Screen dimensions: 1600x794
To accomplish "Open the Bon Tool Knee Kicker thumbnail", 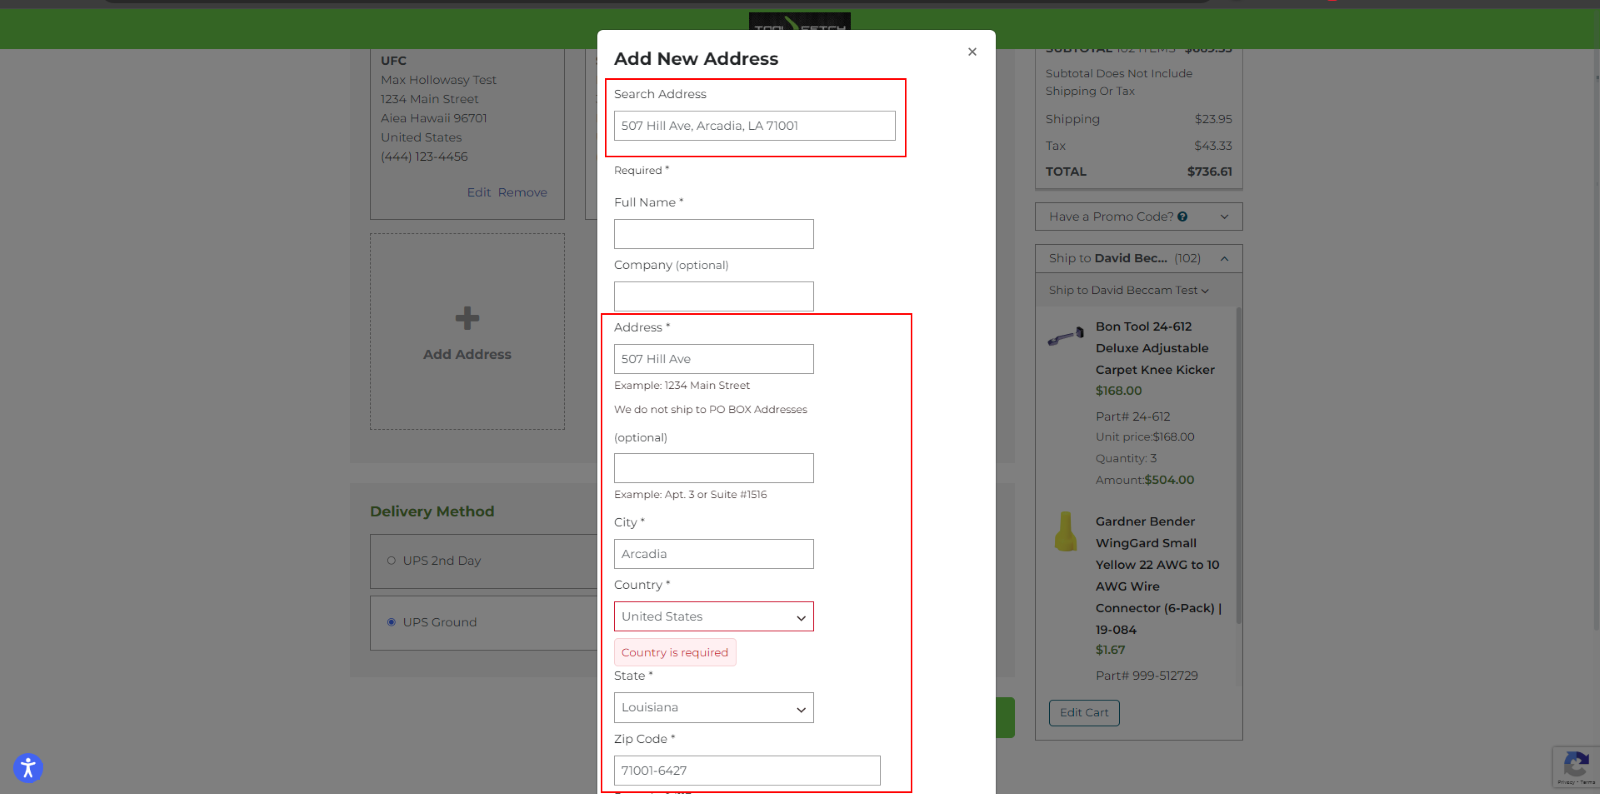I will 1066,336.
